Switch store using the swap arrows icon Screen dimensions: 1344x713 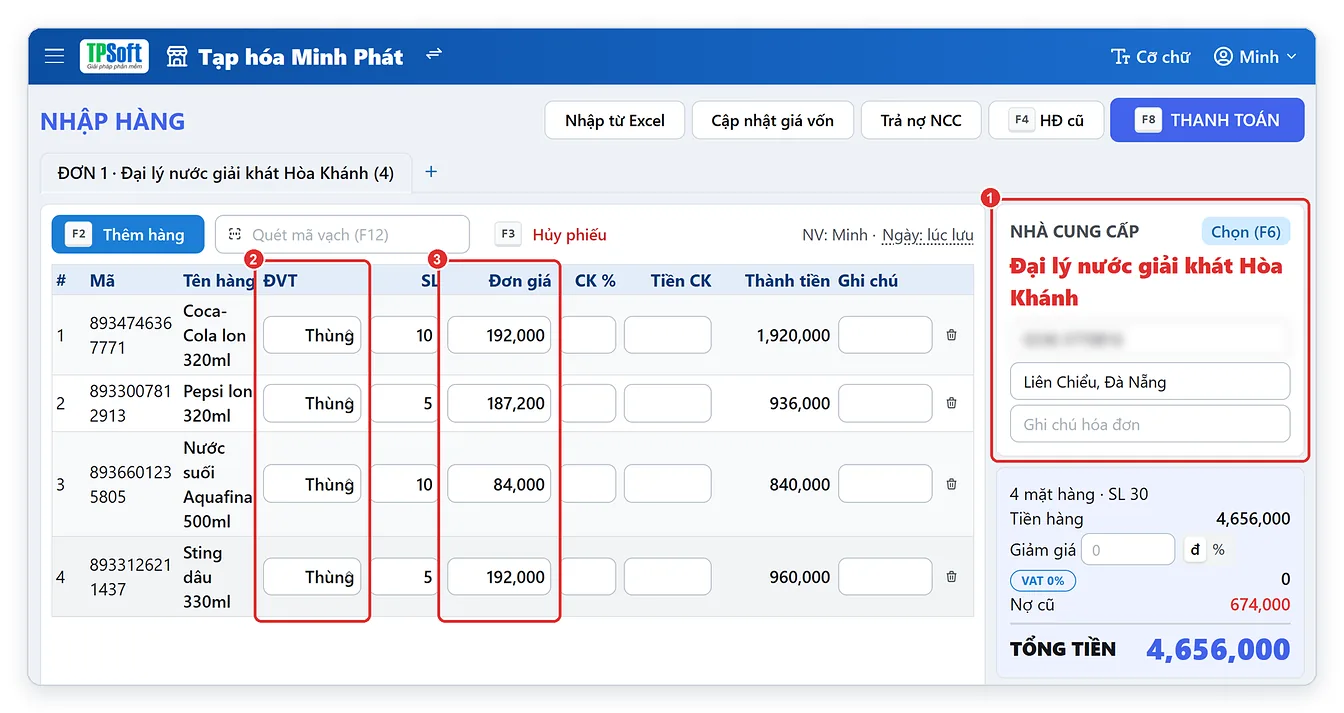point(434,54)
